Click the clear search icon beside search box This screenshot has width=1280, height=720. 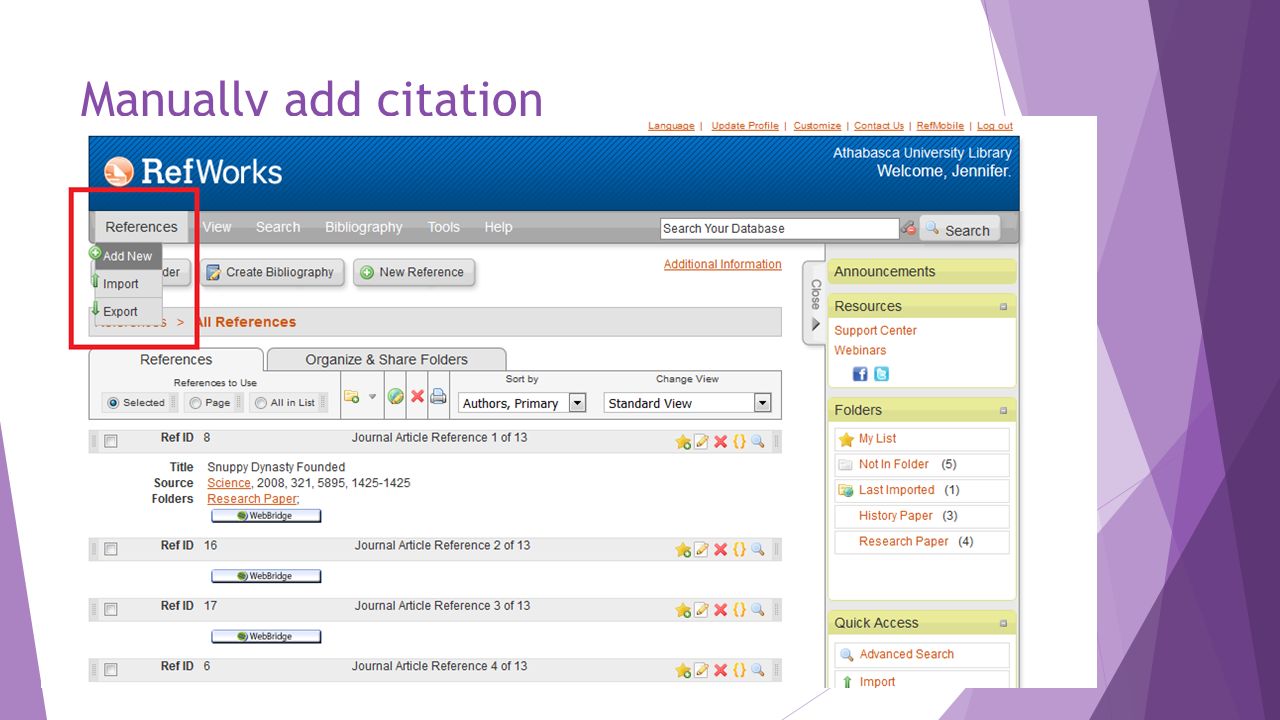tap(908, 228)
